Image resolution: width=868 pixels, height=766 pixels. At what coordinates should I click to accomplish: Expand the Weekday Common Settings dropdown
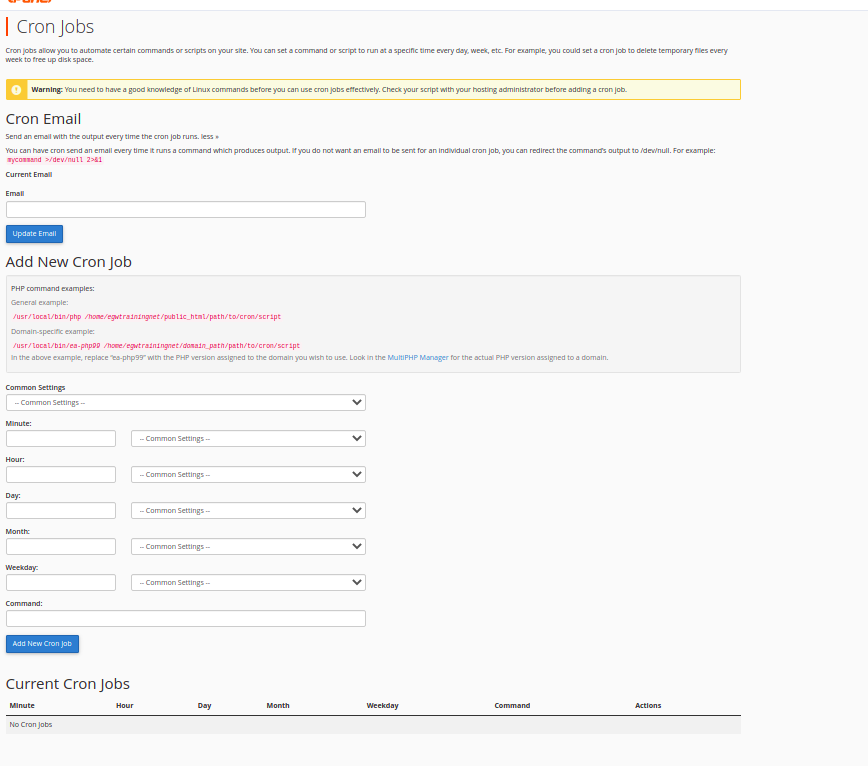click(x=248, y=582)
